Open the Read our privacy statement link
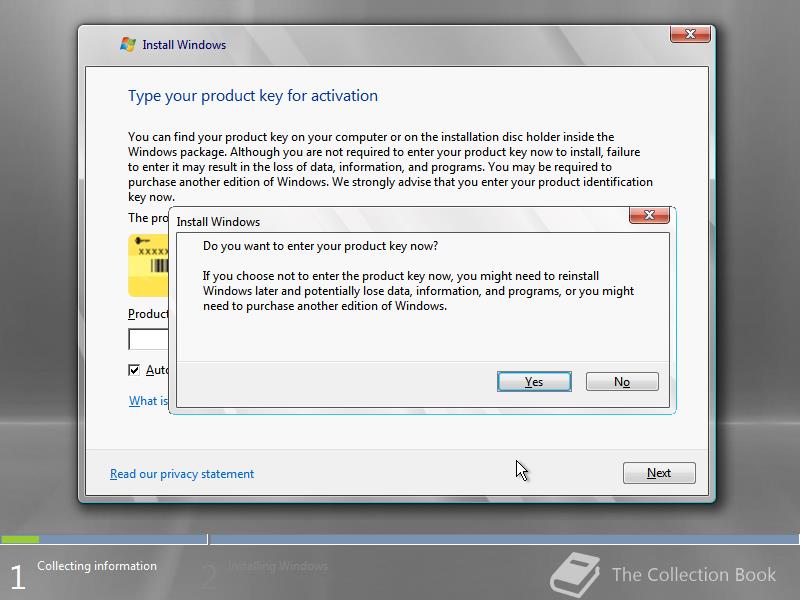Screen dimensions: 800x600 pyautogui.click(x=182, y=474)
